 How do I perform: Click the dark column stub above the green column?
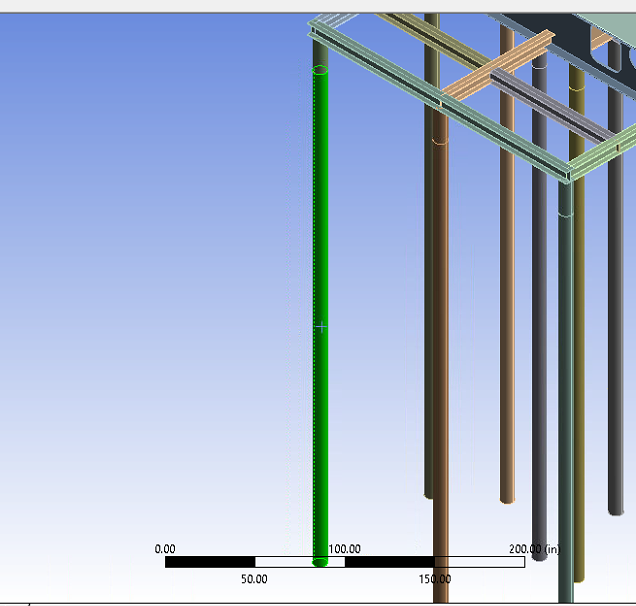[x=320, y=55]
